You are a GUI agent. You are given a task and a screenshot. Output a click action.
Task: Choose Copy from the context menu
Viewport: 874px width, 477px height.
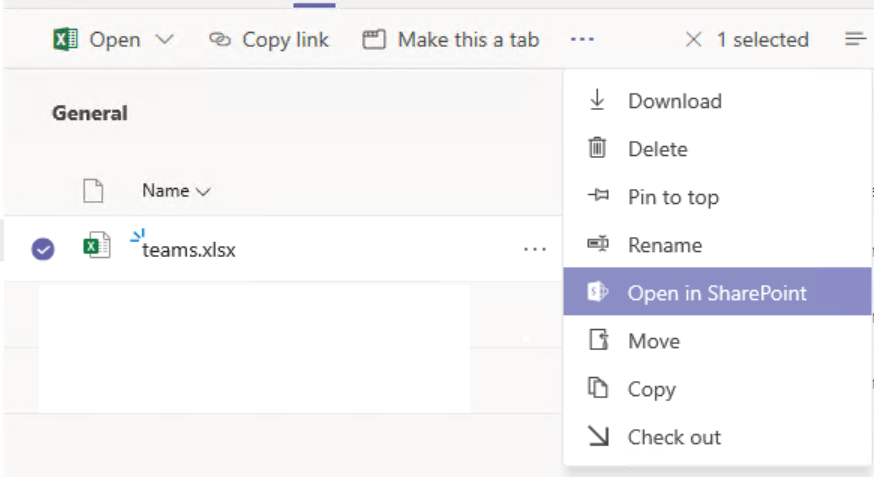[717, 388]
